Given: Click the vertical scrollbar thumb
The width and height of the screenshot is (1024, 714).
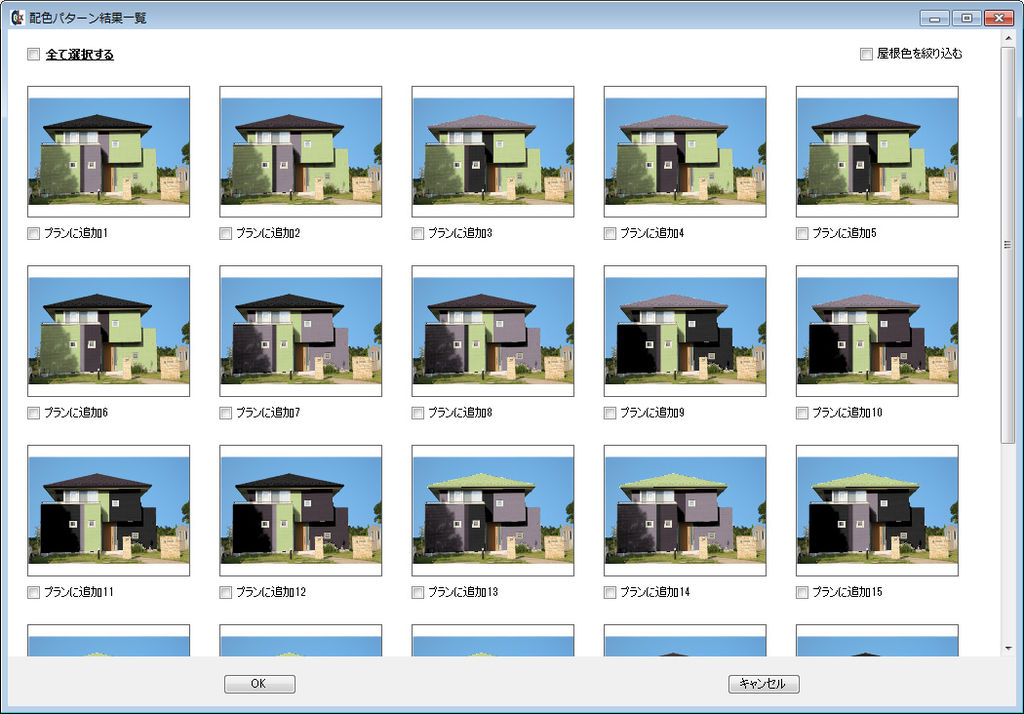Looking at the screenshot, I should 1008,245.
